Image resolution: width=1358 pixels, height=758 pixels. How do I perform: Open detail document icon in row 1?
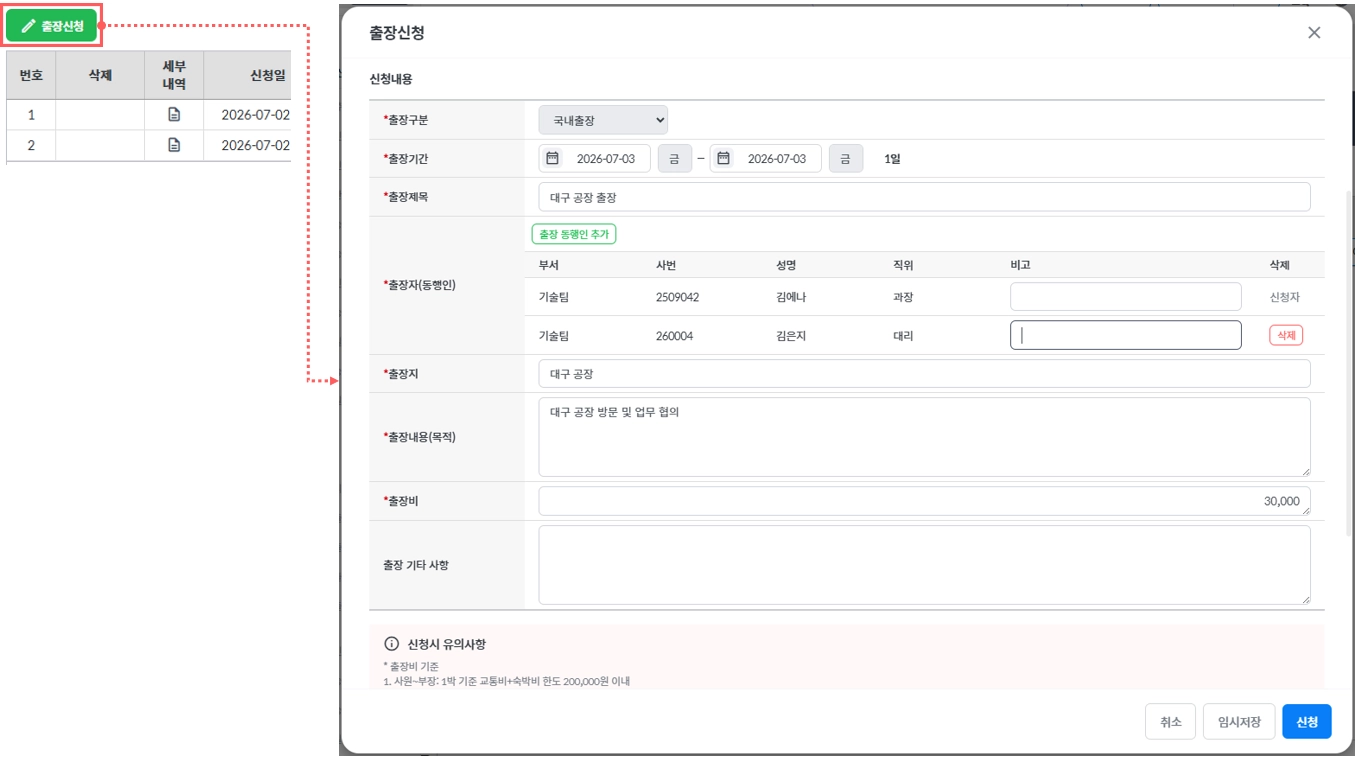click(x=174, y=115)
